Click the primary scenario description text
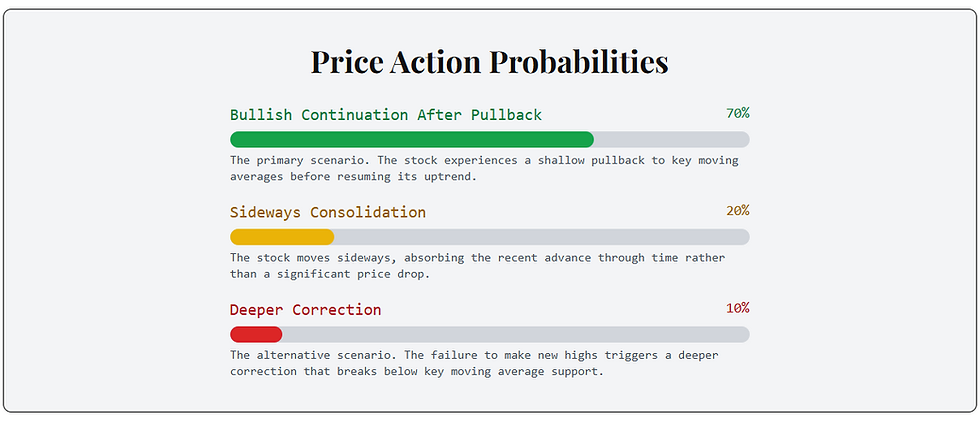The image size is (980, 422). (x=484, y=168)
